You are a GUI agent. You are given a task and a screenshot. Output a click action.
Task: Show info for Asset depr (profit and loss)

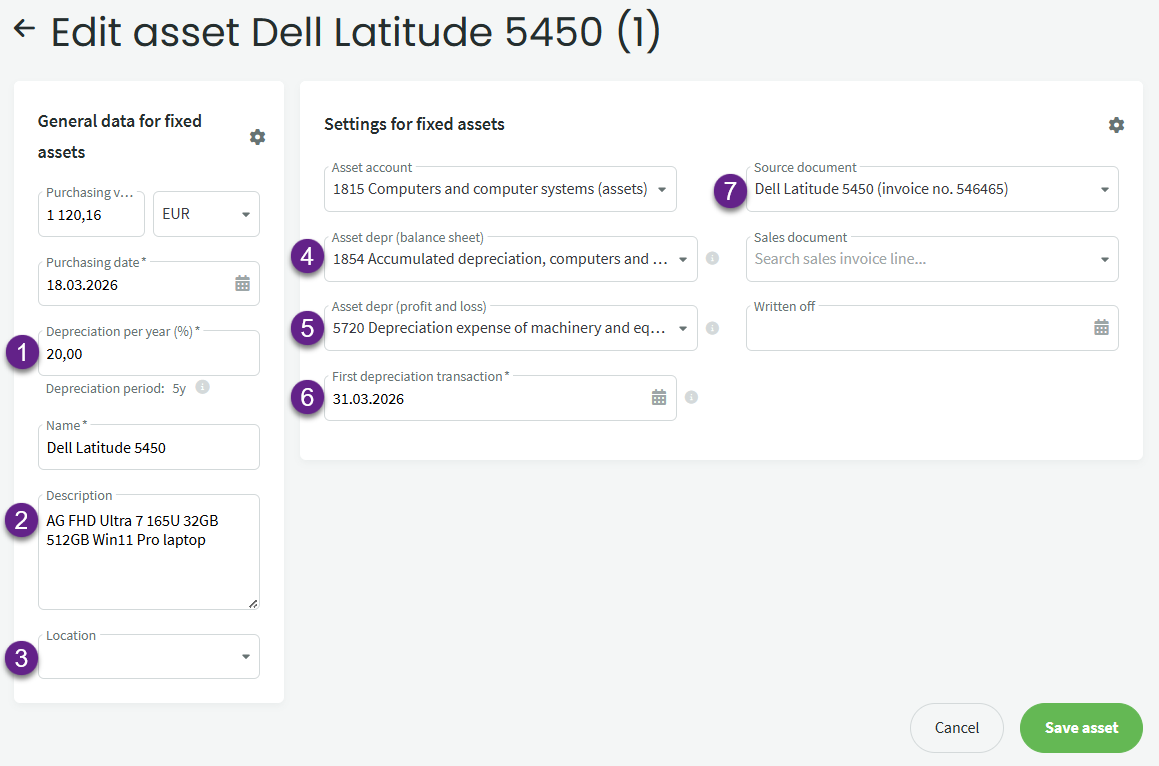click(x=712, y=328)
